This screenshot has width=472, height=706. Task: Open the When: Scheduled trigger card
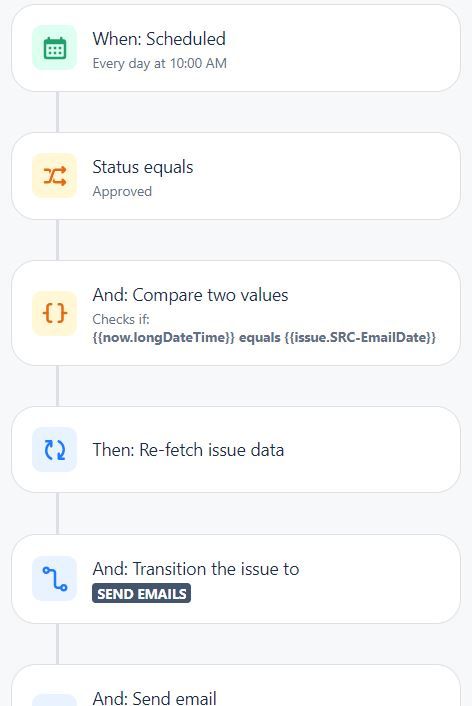[236, 48]
